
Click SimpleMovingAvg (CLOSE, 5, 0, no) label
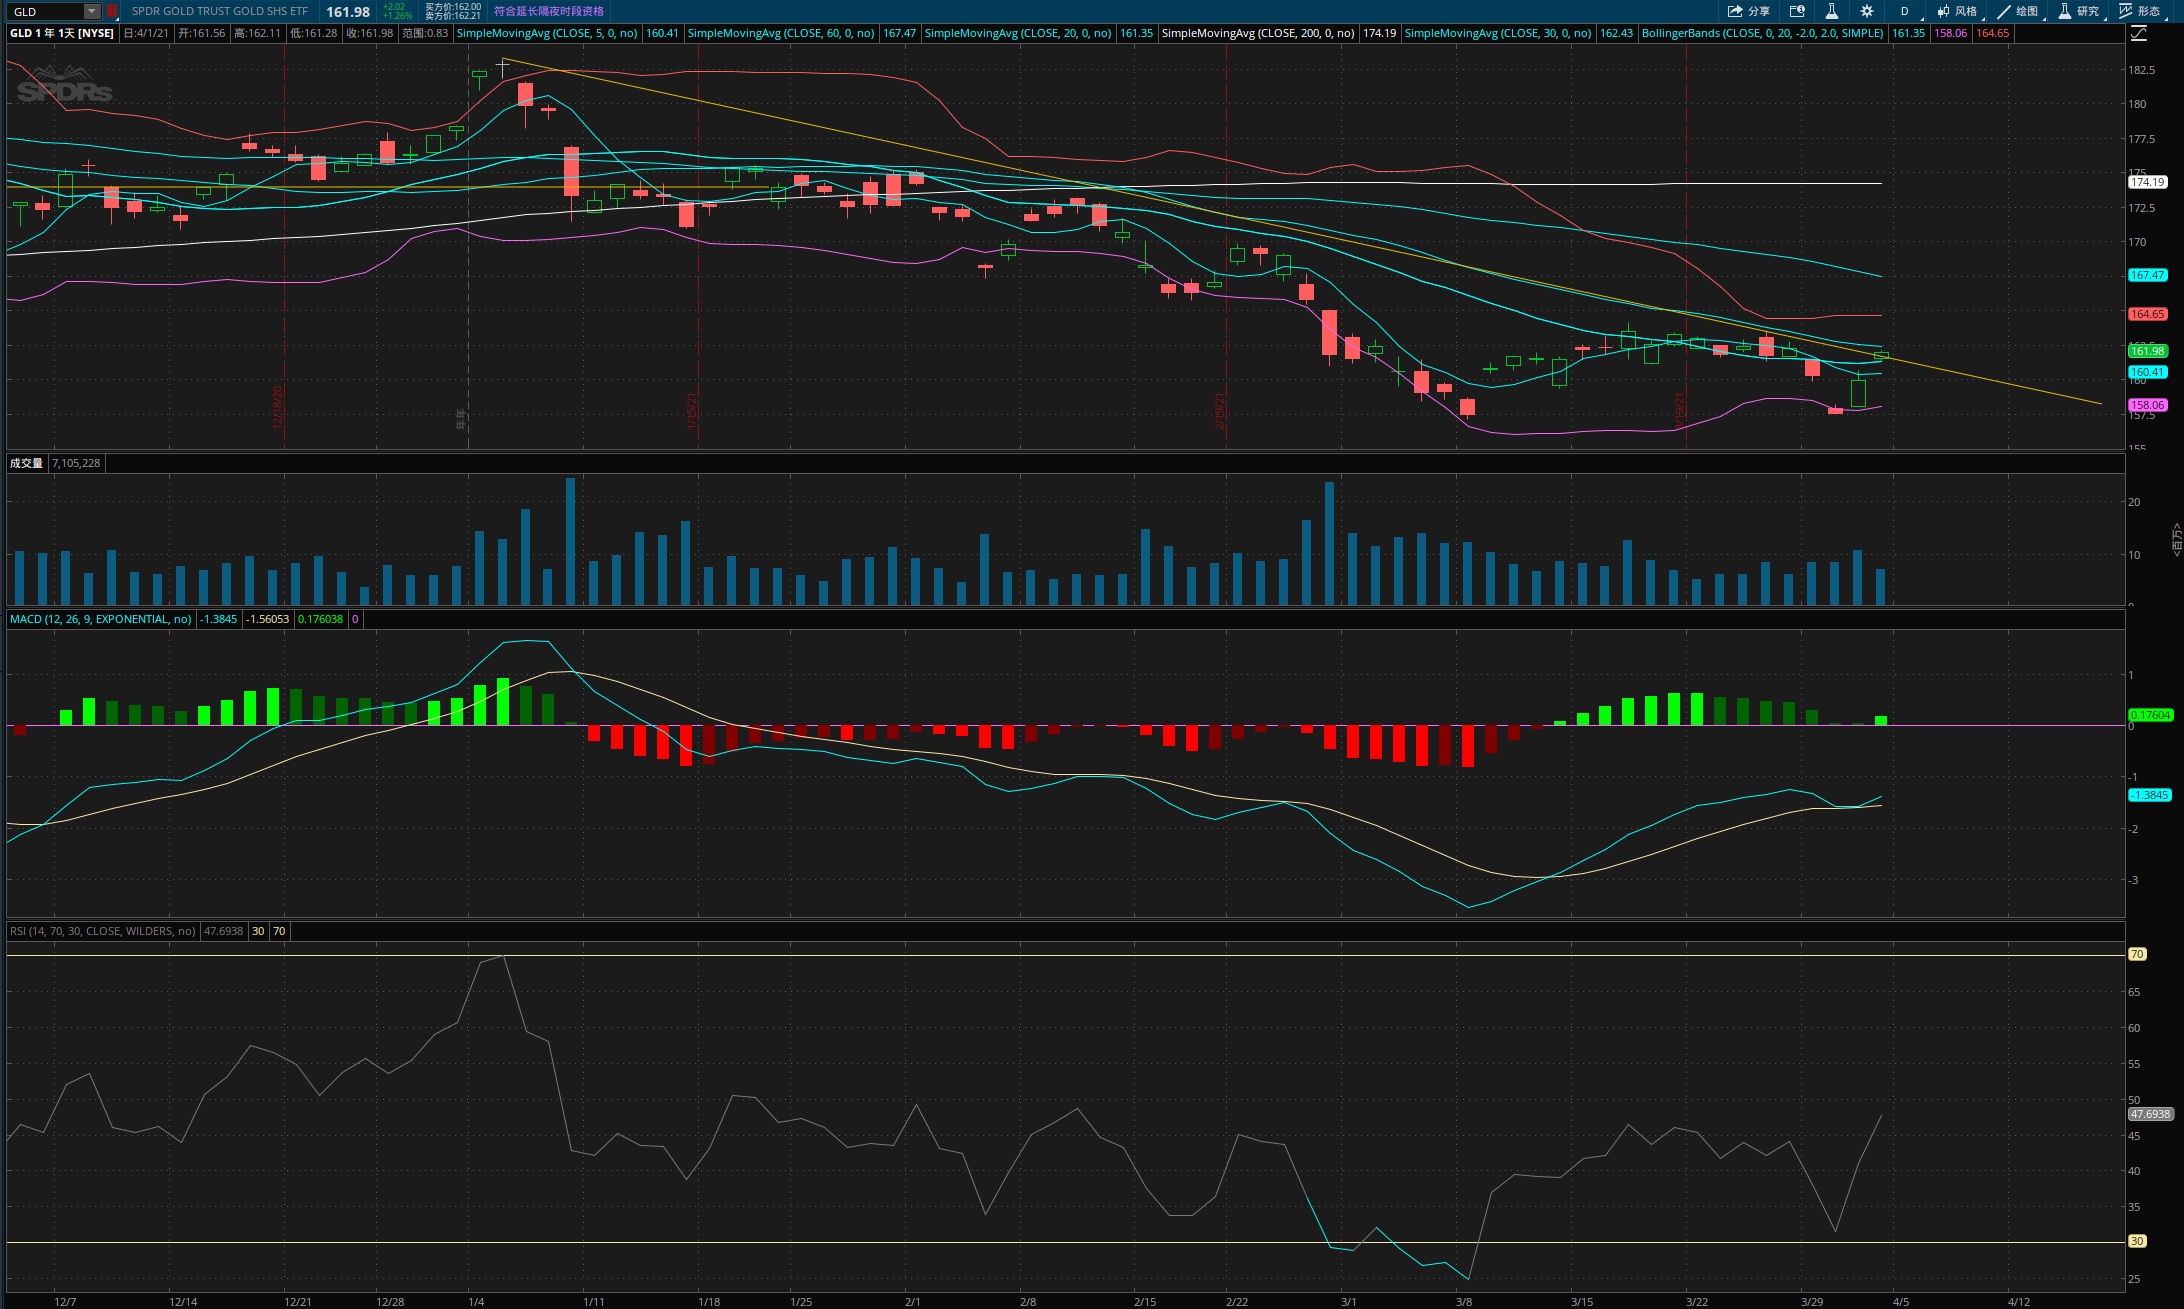point(547,33)
